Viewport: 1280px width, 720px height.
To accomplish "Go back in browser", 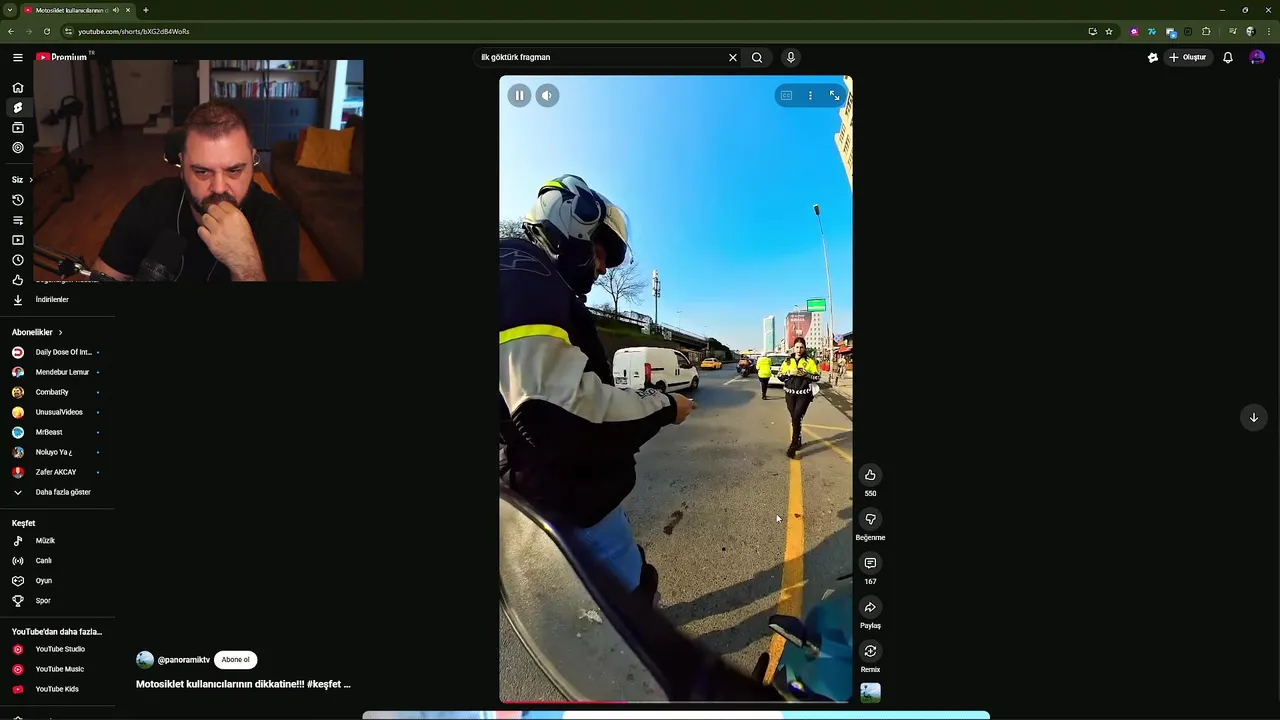I will click(x=11, y=31).
